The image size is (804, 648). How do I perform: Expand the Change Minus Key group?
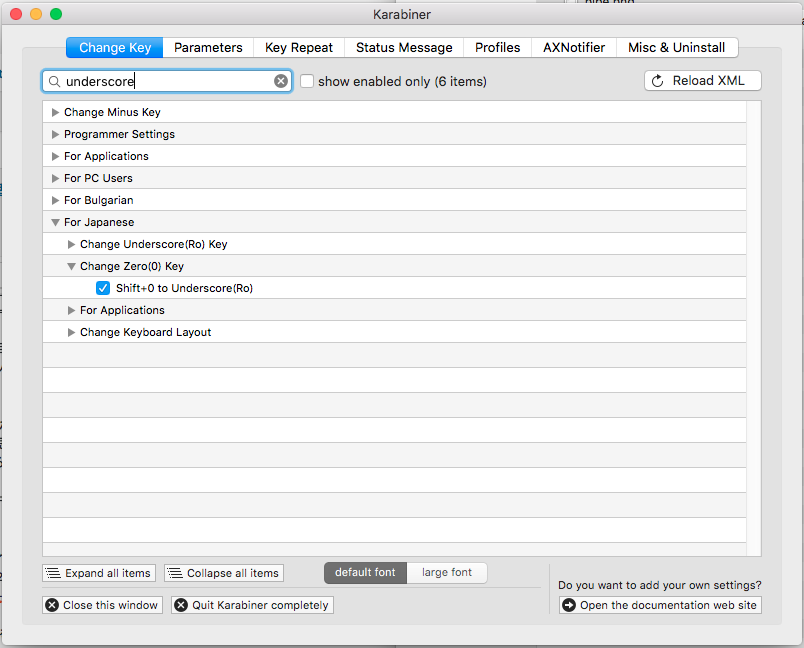[x=55, y=112]
